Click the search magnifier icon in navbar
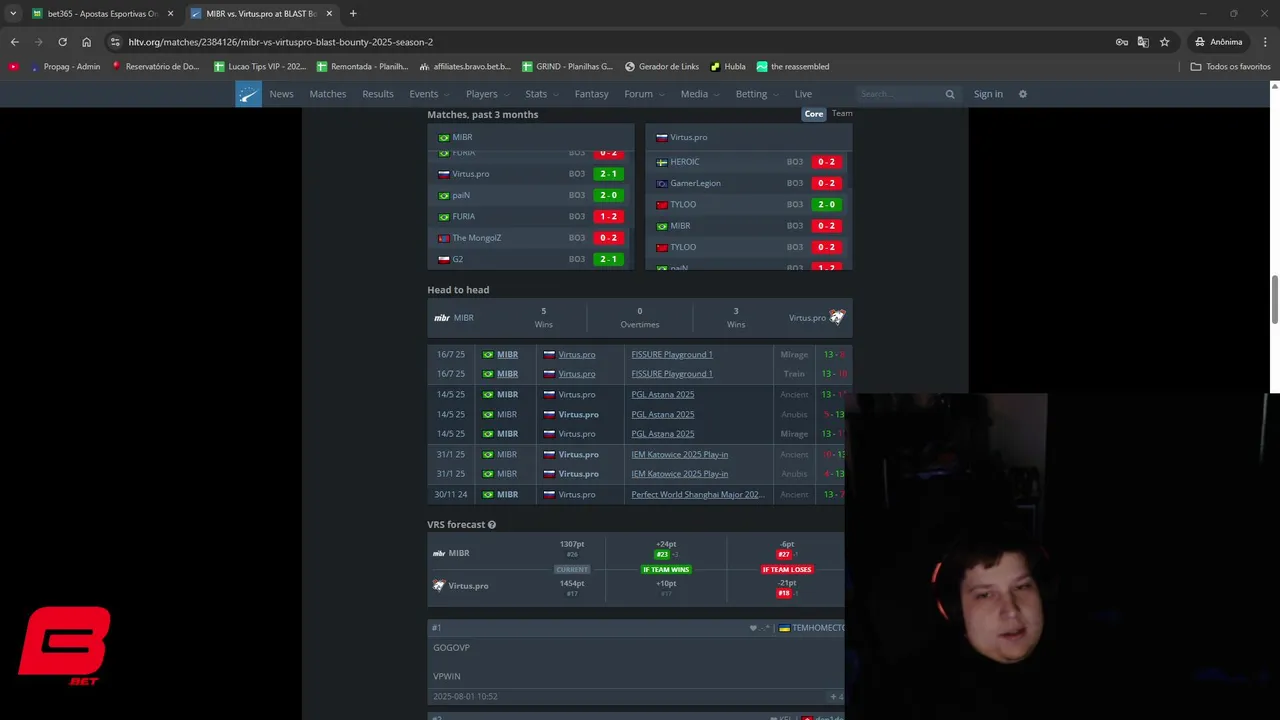1280x720 pixels. pyautogui.click(x=950, y=94)
